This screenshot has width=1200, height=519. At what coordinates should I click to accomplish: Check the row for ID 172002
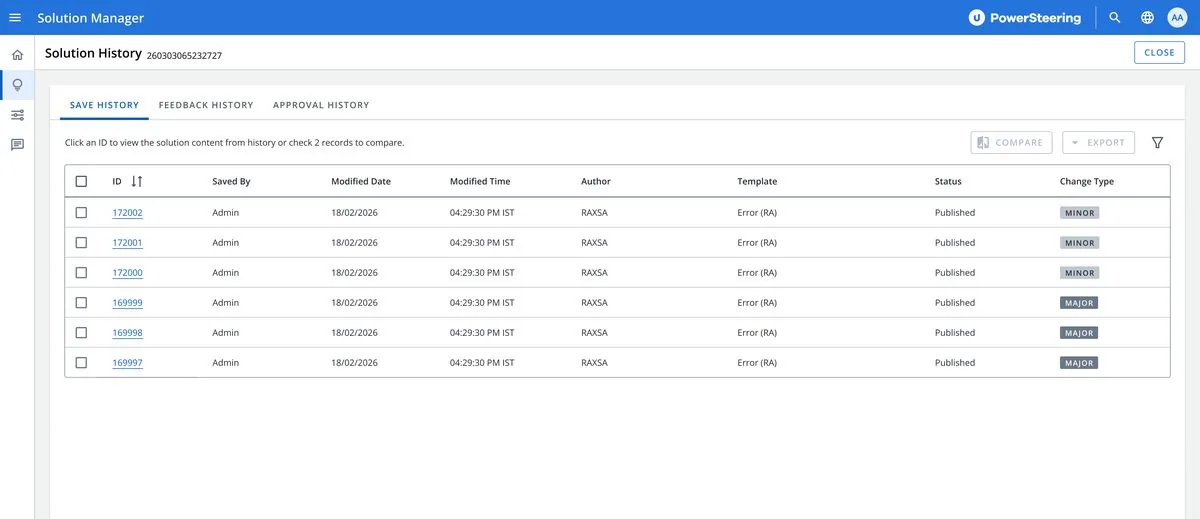click(x=81, y=213)
